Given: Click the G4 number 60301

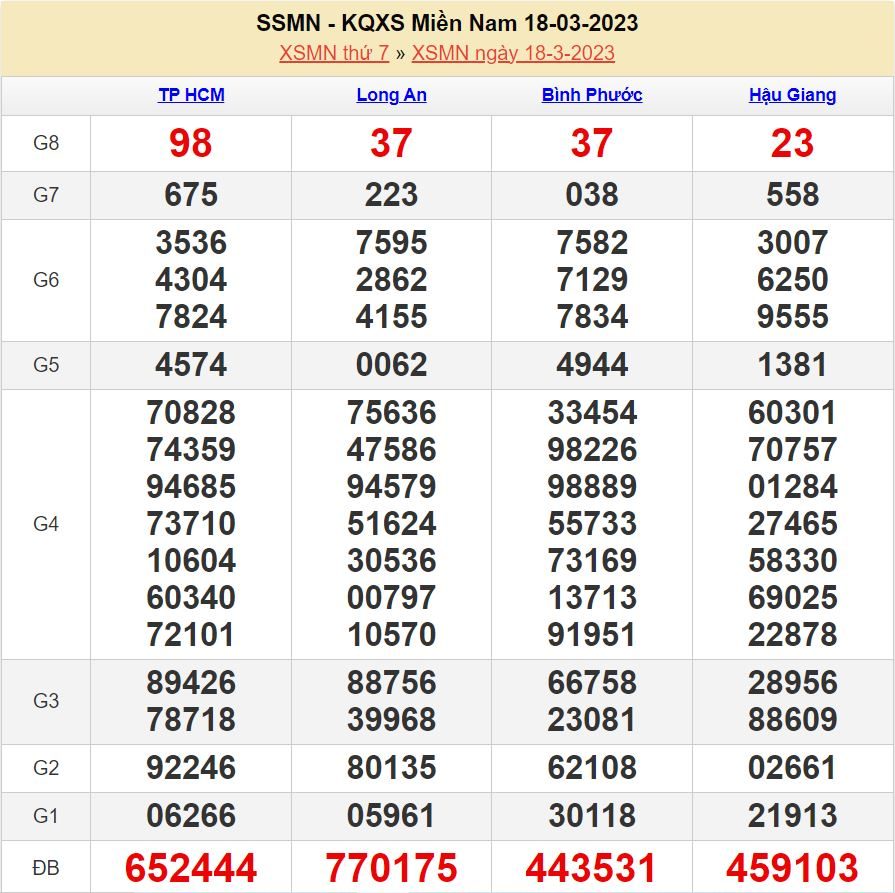Looking at the screenshot, I should 792,413.
